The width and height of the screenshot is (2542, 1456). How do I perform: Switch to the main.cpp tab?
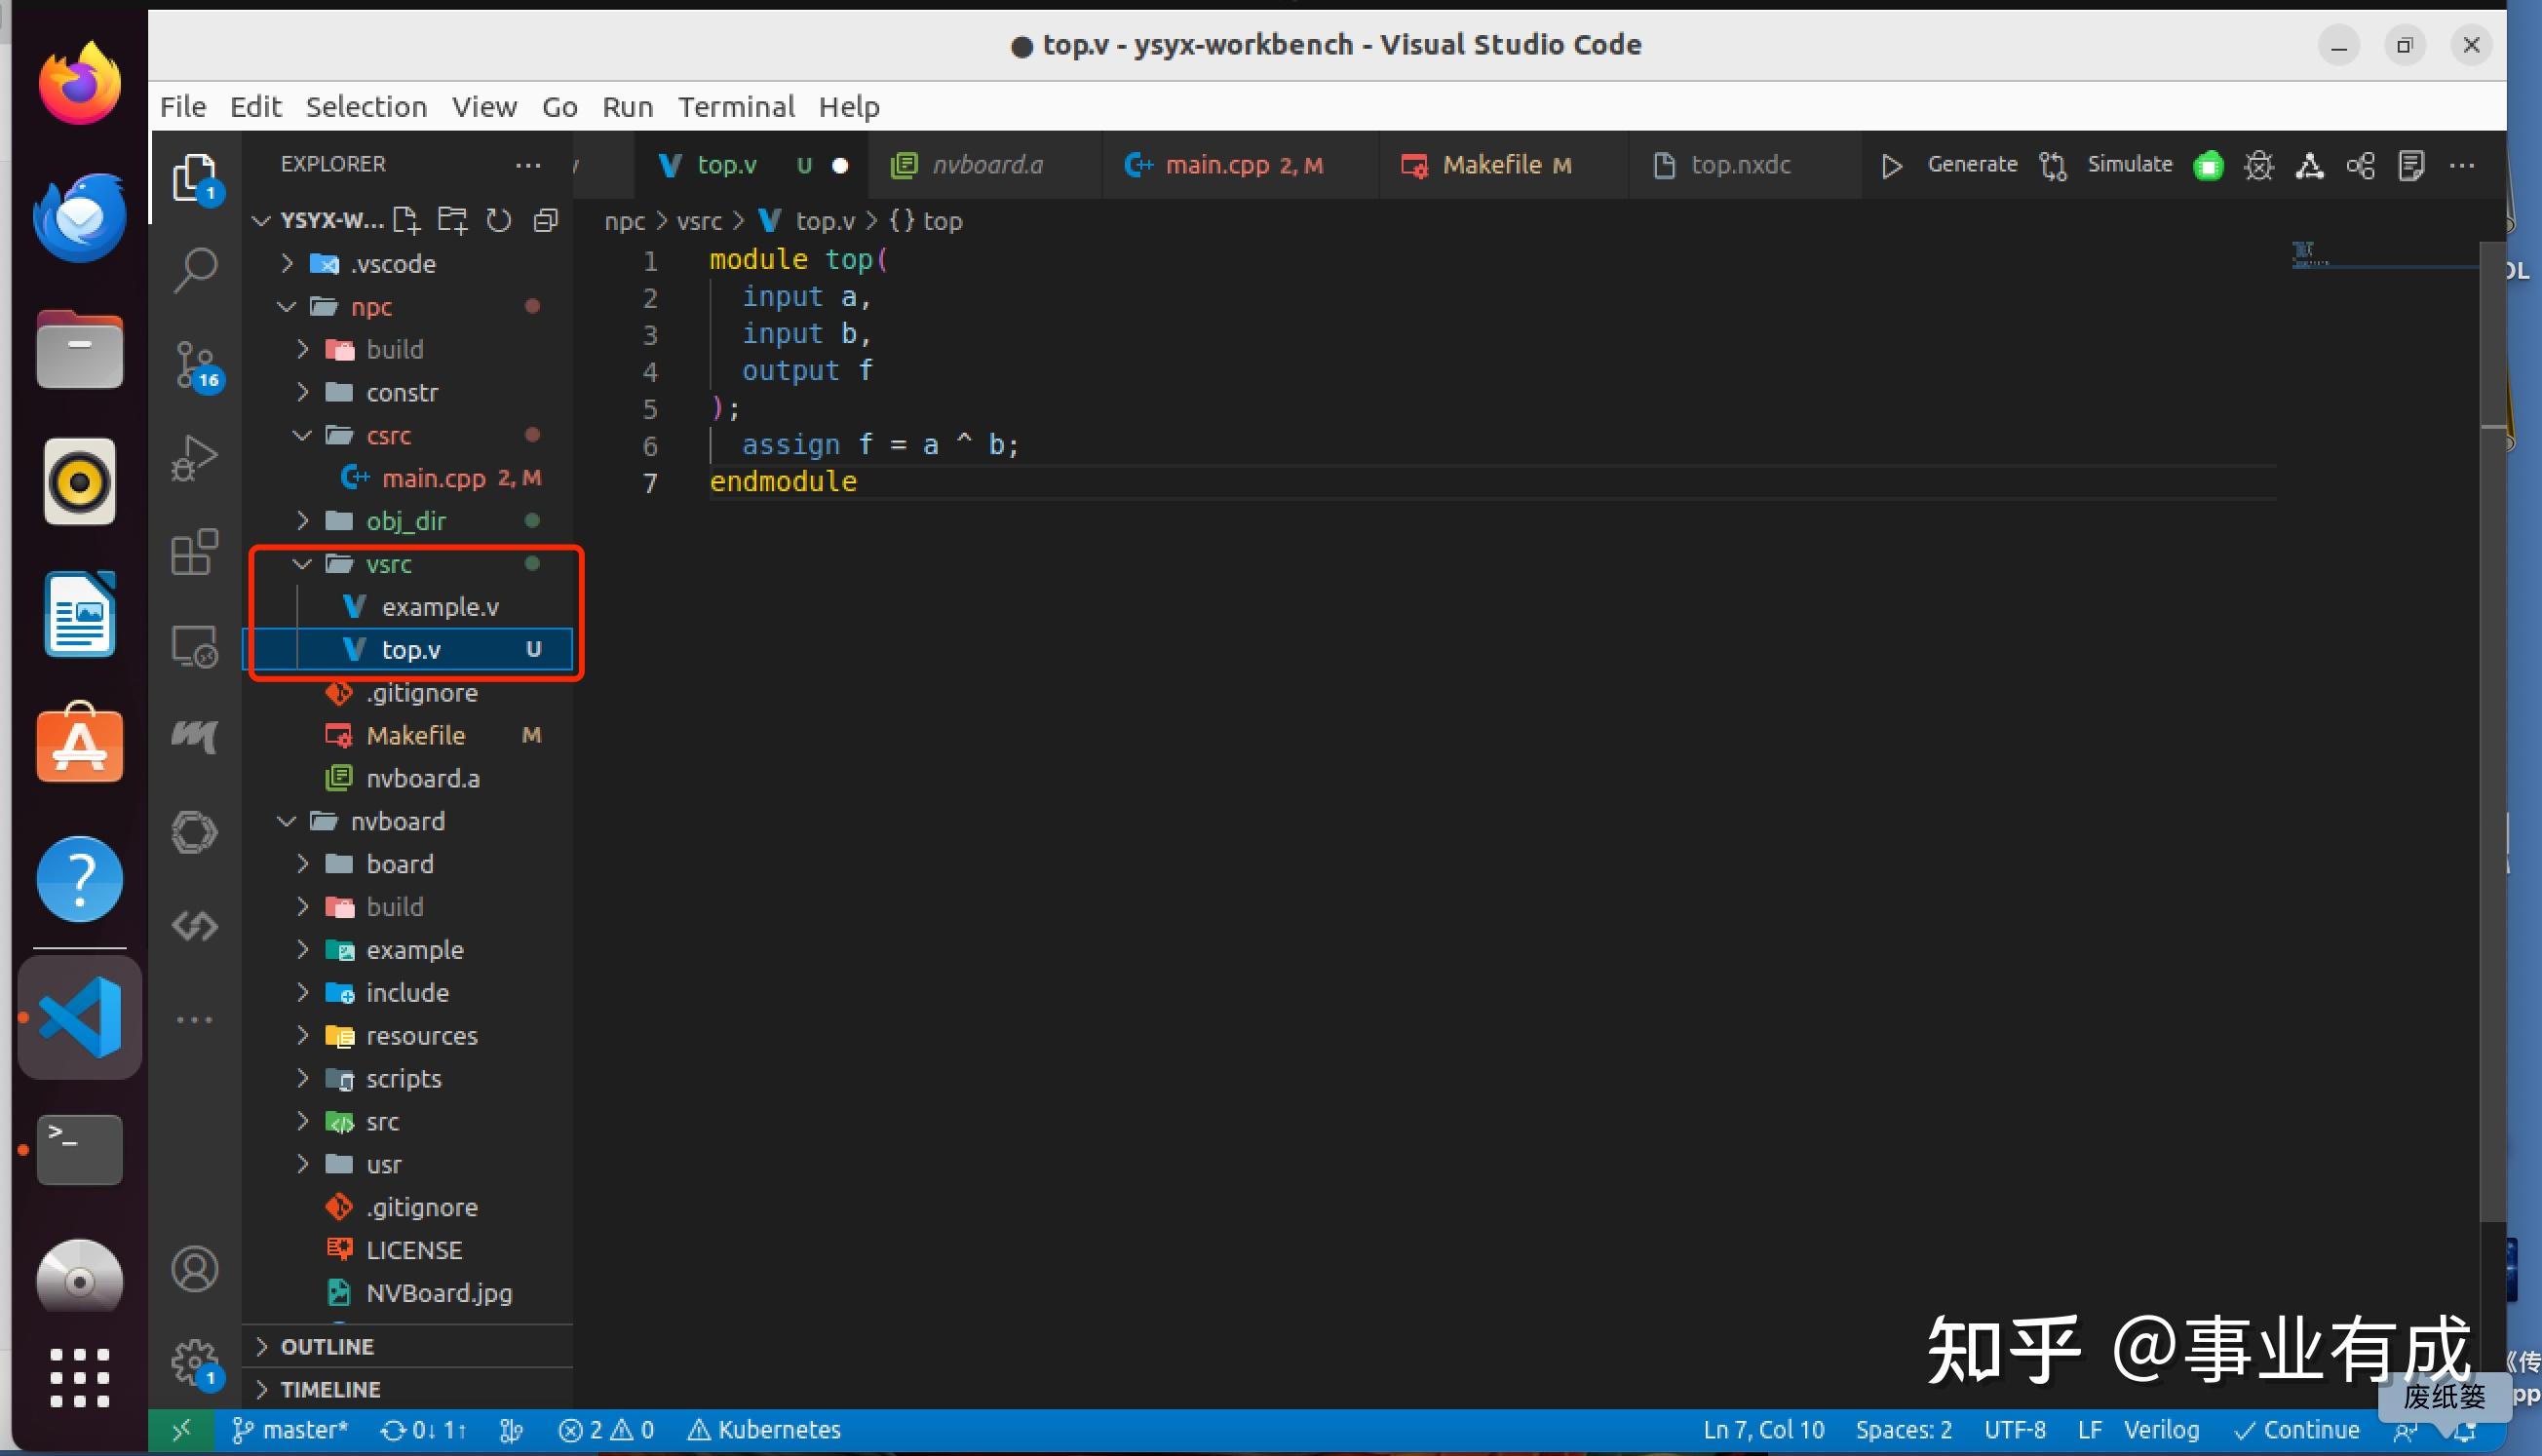click(x=1216, y=165)
